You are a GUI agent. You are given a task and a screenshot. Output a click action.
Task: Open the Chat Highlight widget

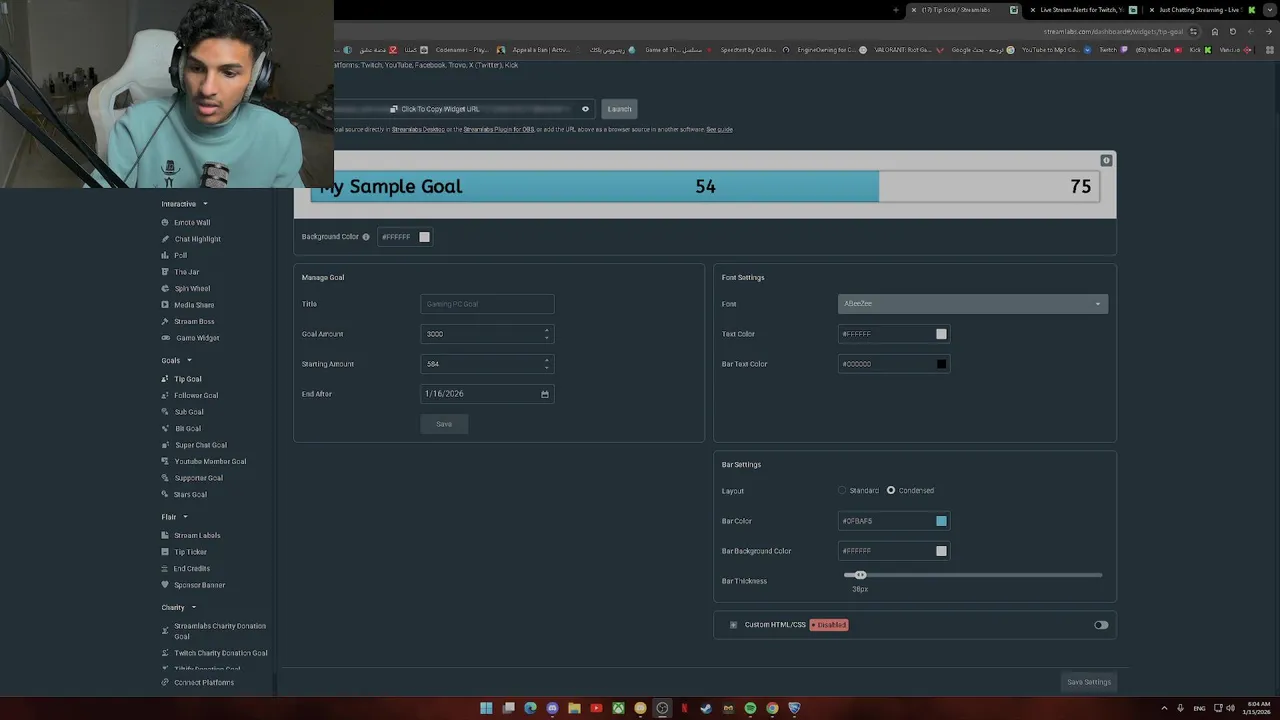pyautogui.click(x=197, y=239)
